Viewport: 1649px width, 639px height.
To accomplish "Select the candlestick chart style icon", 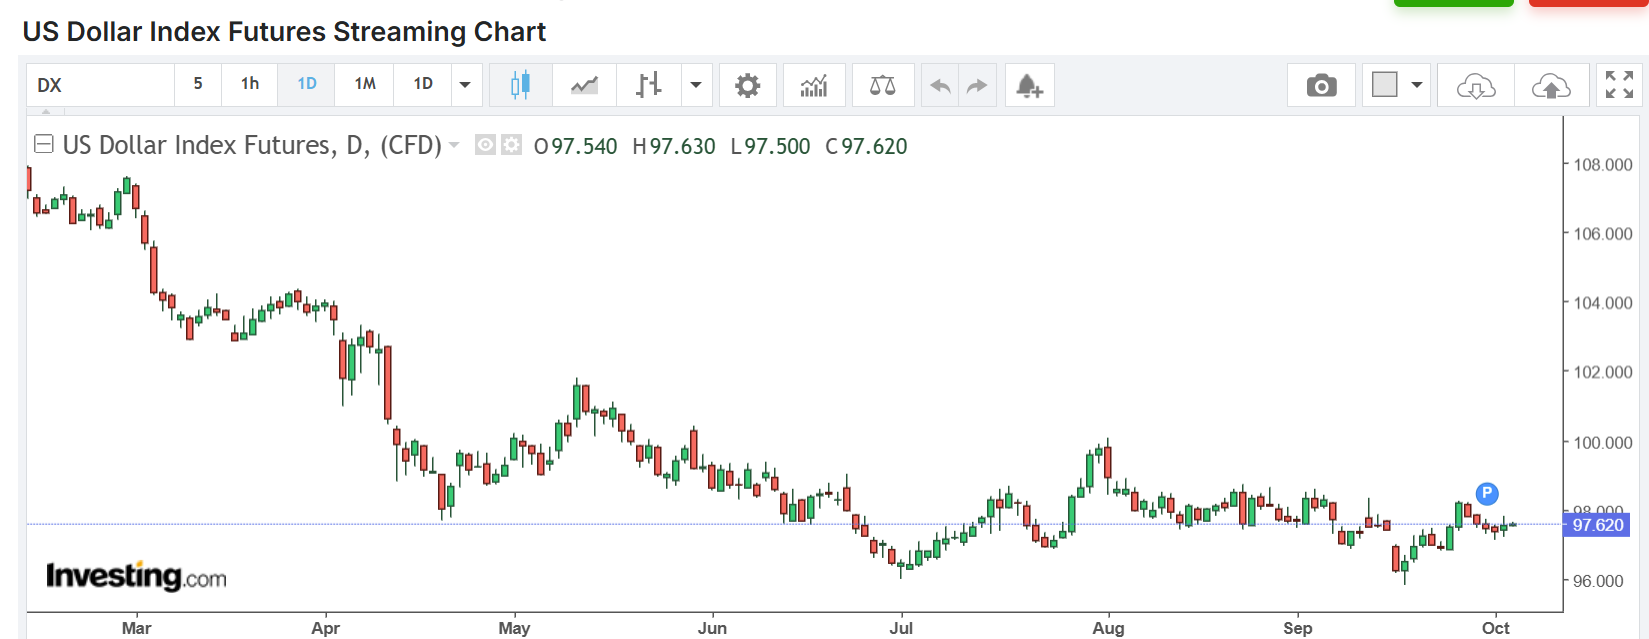I will click(520, 85).
